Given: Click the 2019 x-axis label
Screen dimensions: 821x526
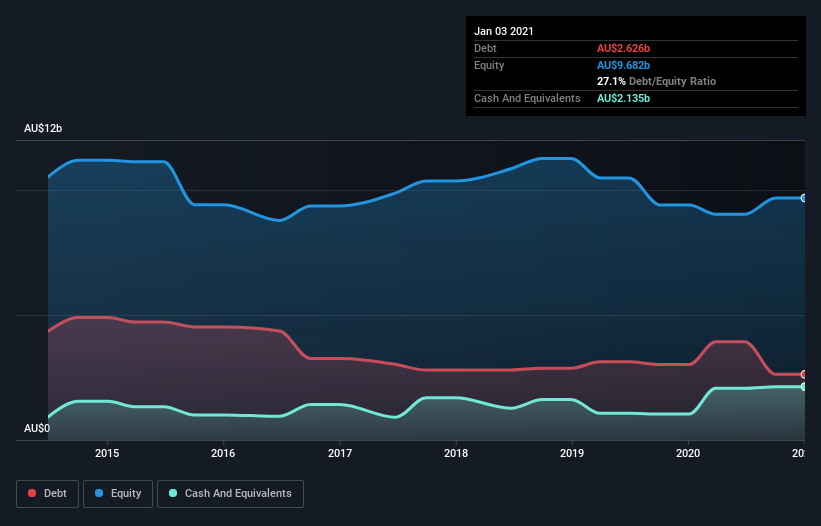Looking at the screenshot, I should point(572,453).
